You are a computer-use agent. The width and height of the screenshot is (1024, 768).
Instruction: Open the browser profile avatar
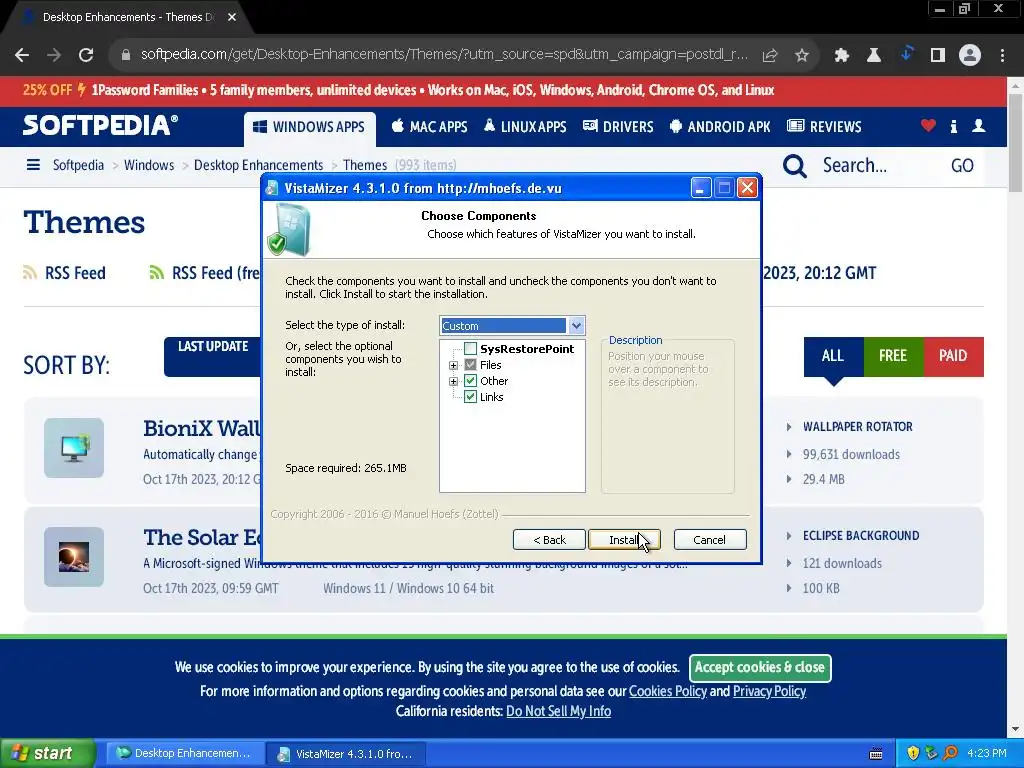tap(970, 55)
